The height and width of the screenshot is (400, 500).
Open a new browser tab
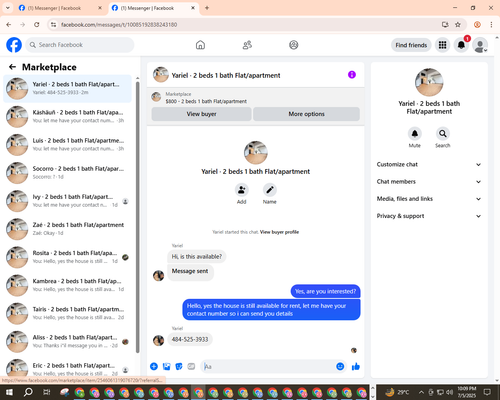tap(207, 8)
